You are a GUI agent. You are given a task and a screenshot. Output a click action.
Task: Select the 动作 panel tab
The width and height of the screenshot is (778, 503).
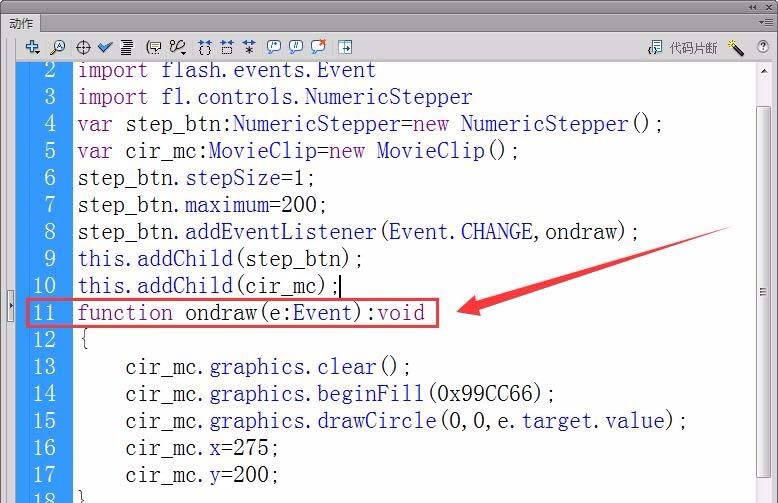click(x=21, y=23)
